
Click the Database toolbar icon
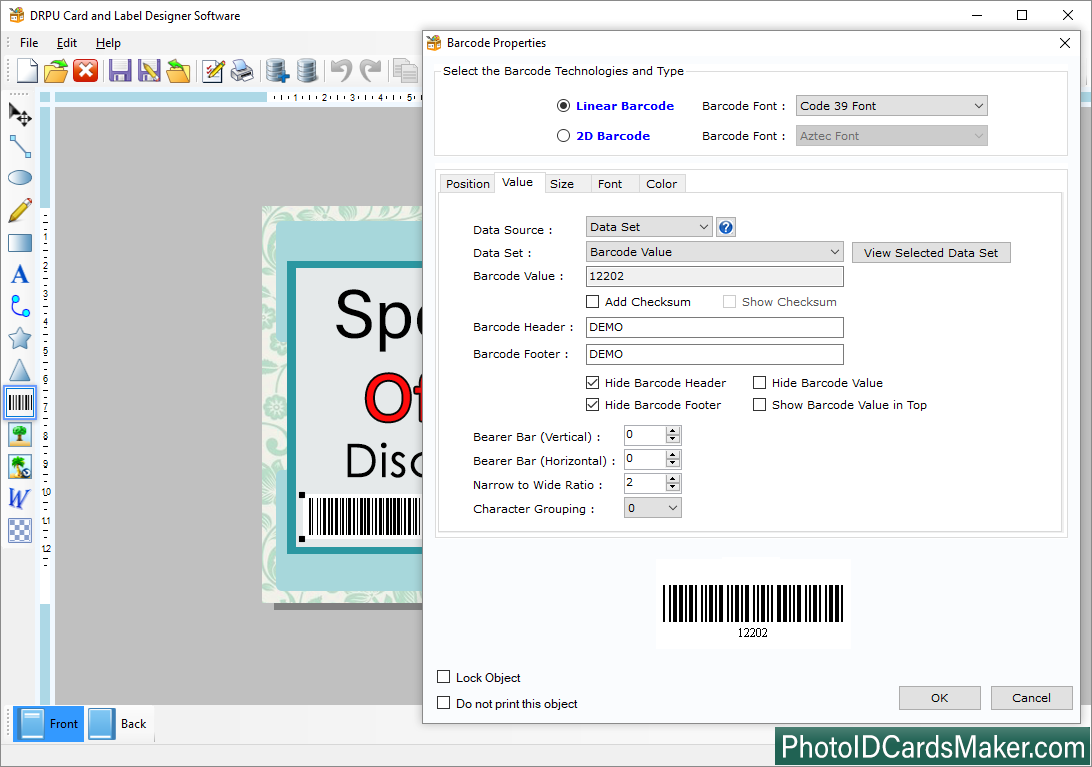[306, 70]
